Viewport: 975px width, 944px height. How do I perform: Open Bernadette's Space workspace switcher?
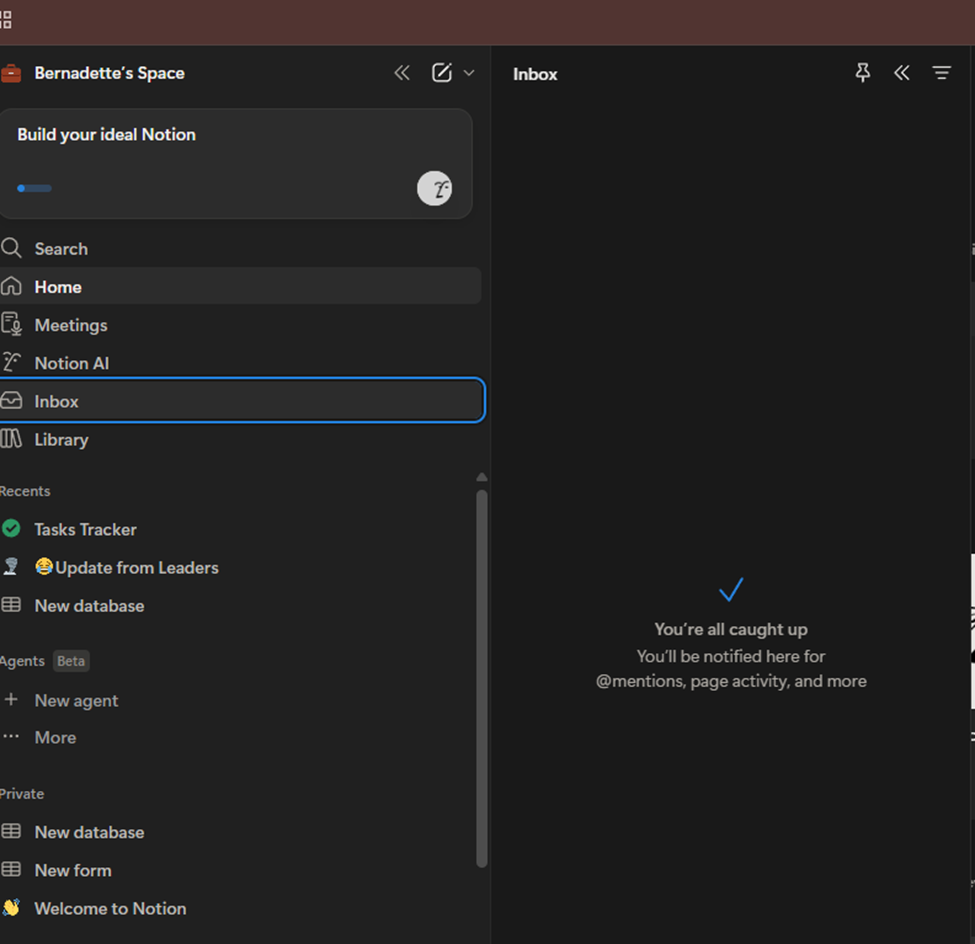click(x=109, y=73)
